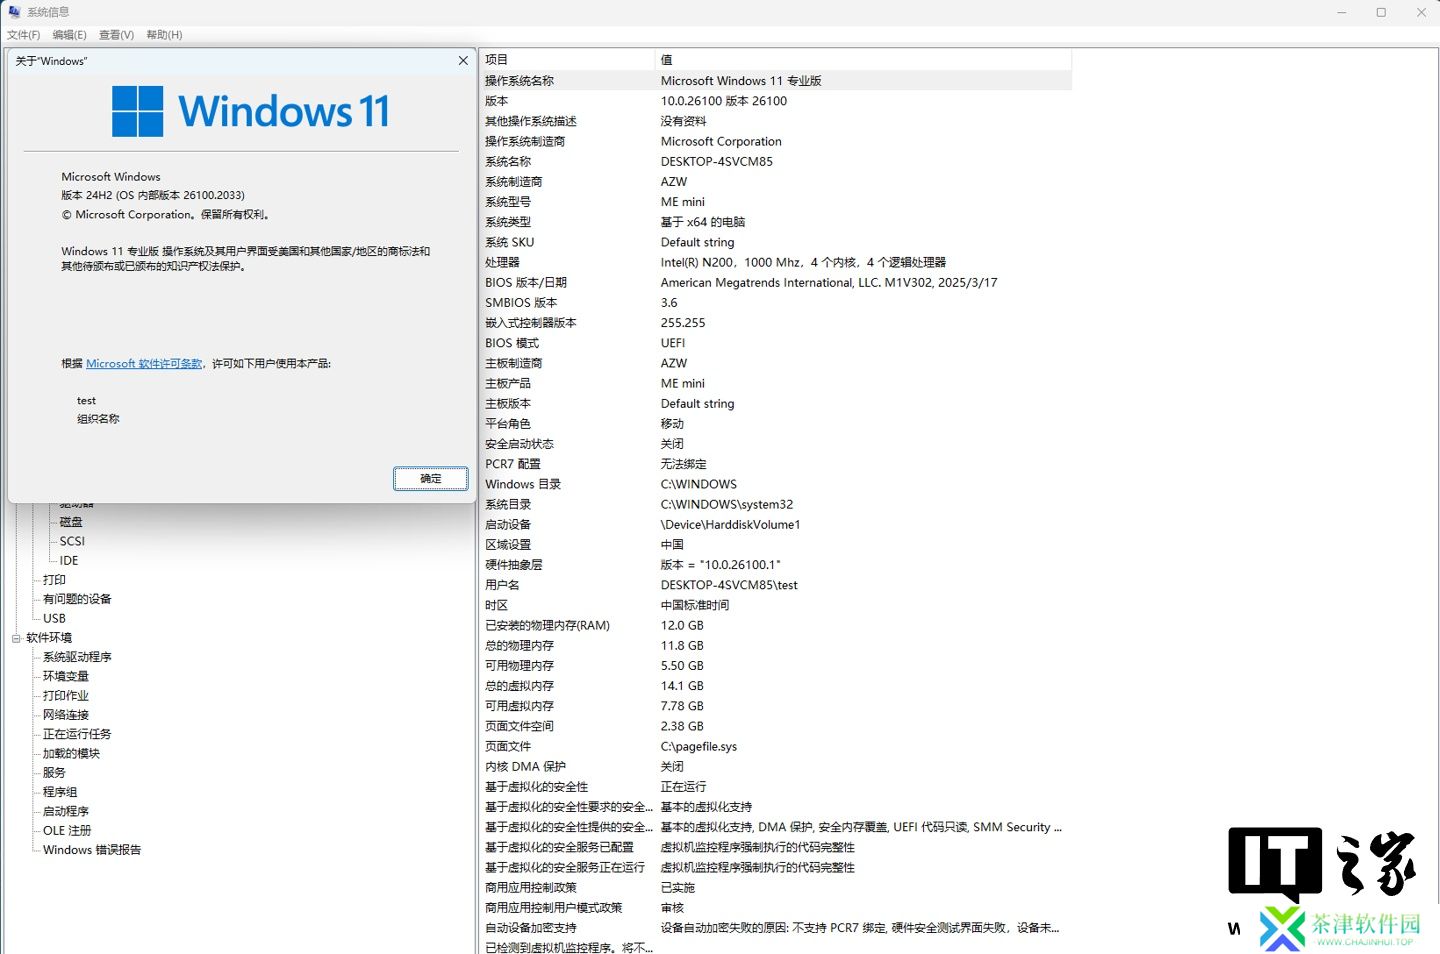
Task: Select 系统驱动程序 in the tree
Action: click(x=77, y=657)
